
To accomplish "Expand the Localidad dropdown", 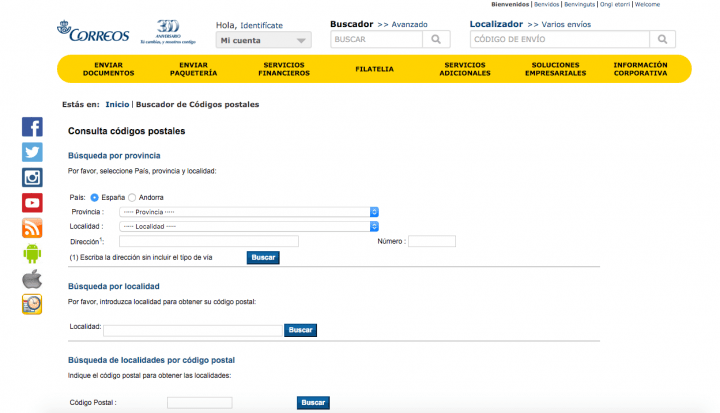I will [x=248, y=226].
